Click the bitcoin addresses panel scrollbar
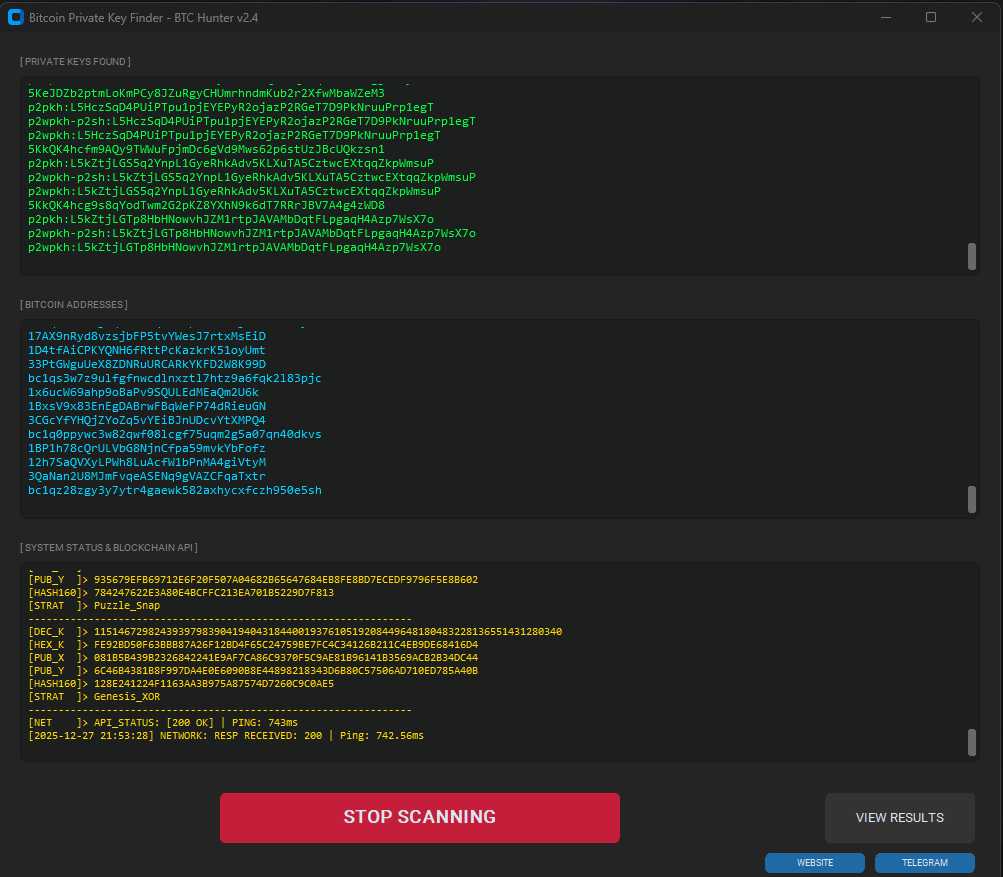Screen dimensions: 1003x877 (x=970, y=500)
